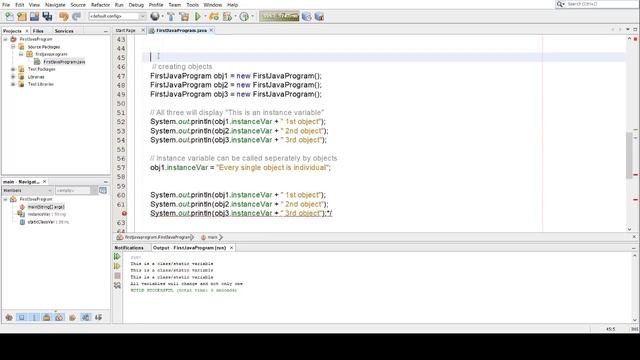
Task: Switch to the Files tab
Action: click(38, 31)
